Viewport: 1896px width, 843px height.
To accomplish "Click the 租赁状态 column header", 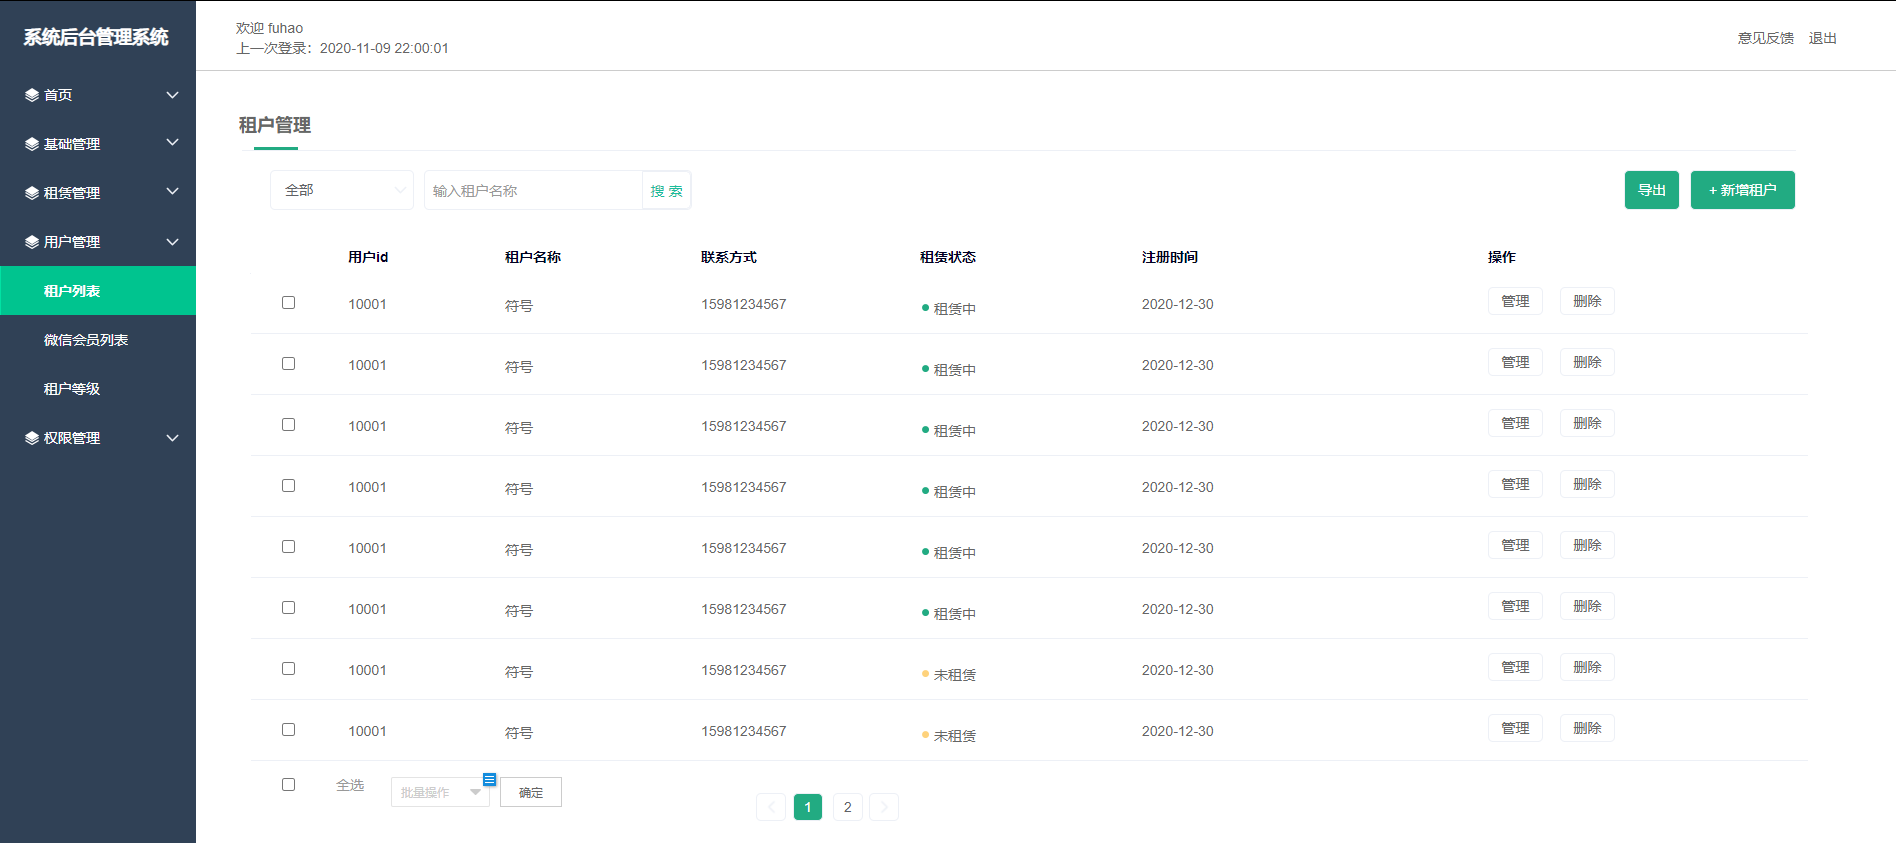I will pos(948,257).
